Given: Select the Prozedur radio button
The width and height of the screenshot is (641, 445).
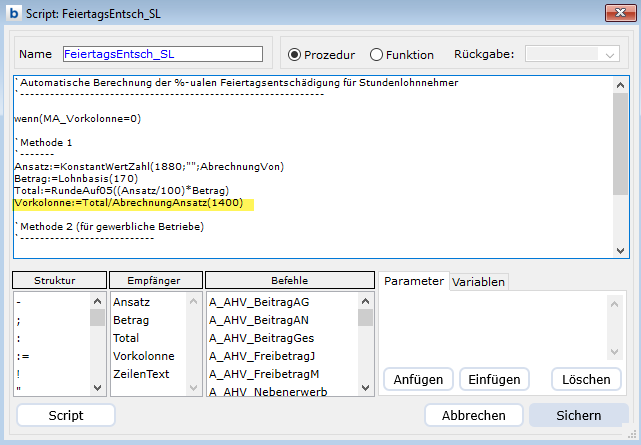Looking at the screenshot, I should (x=294, y=55).
